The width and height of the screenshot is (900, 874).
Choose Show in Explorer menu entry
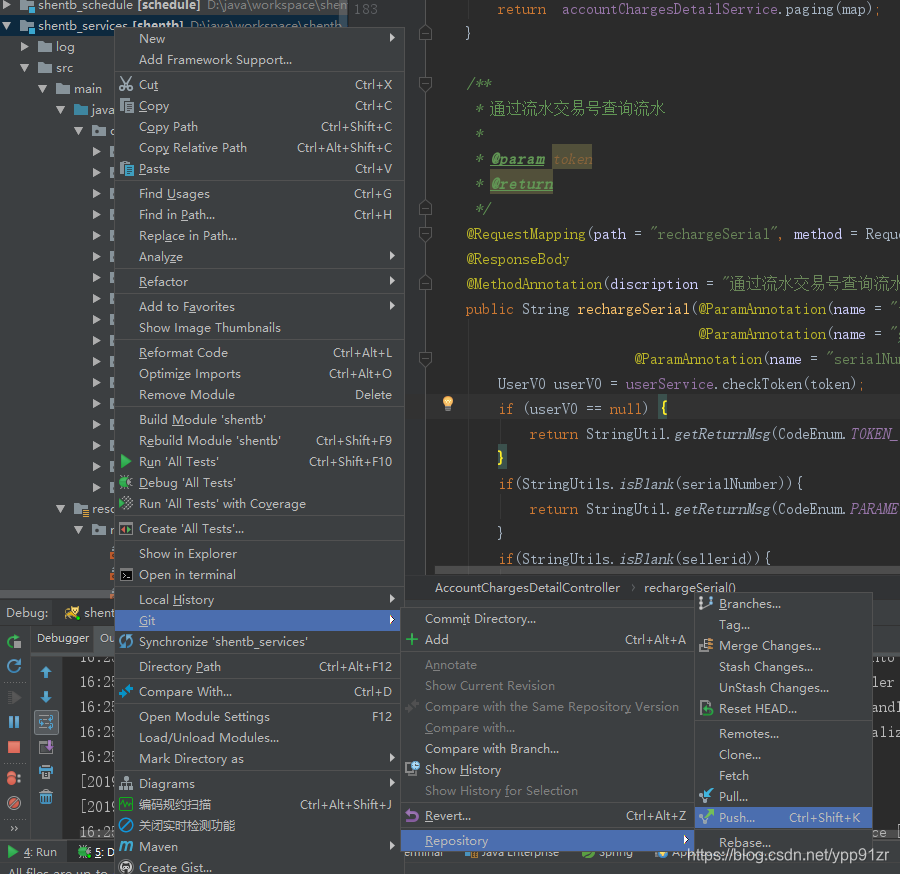(x=259, y=553)
